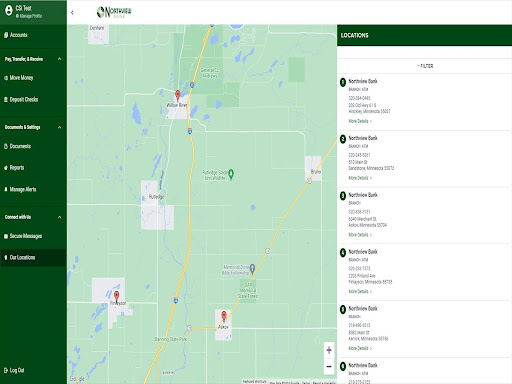Collapse the Documents & Settings section

click(60, 127)
